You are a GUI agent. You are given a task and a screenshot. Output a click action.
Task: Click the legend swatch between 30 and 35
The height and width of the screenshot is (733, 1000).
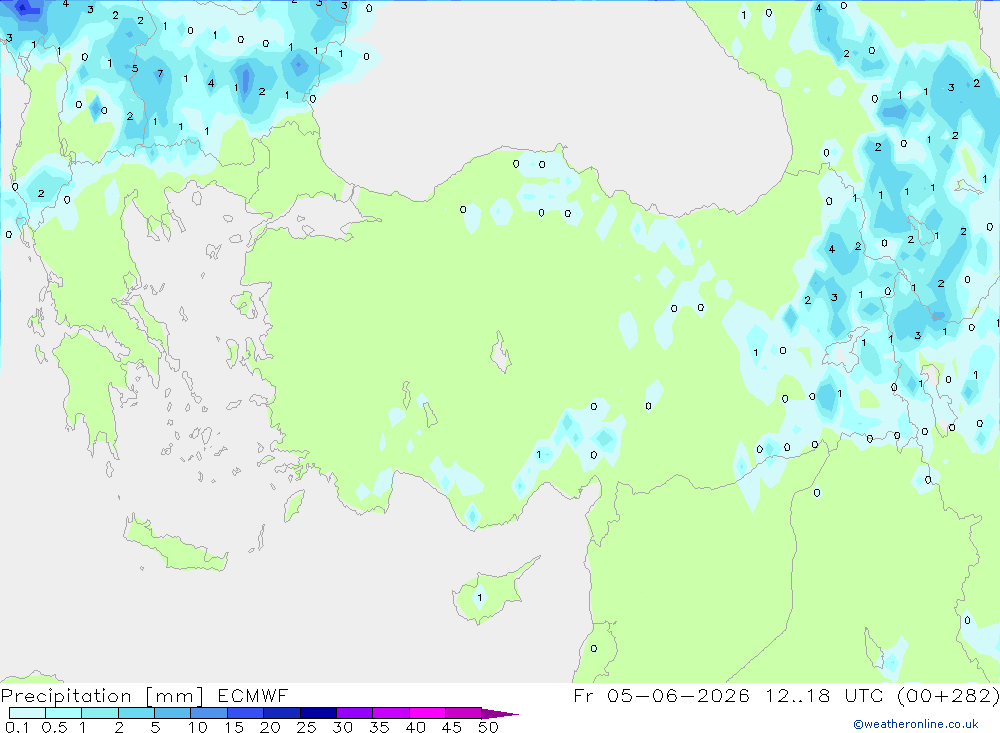355,713
